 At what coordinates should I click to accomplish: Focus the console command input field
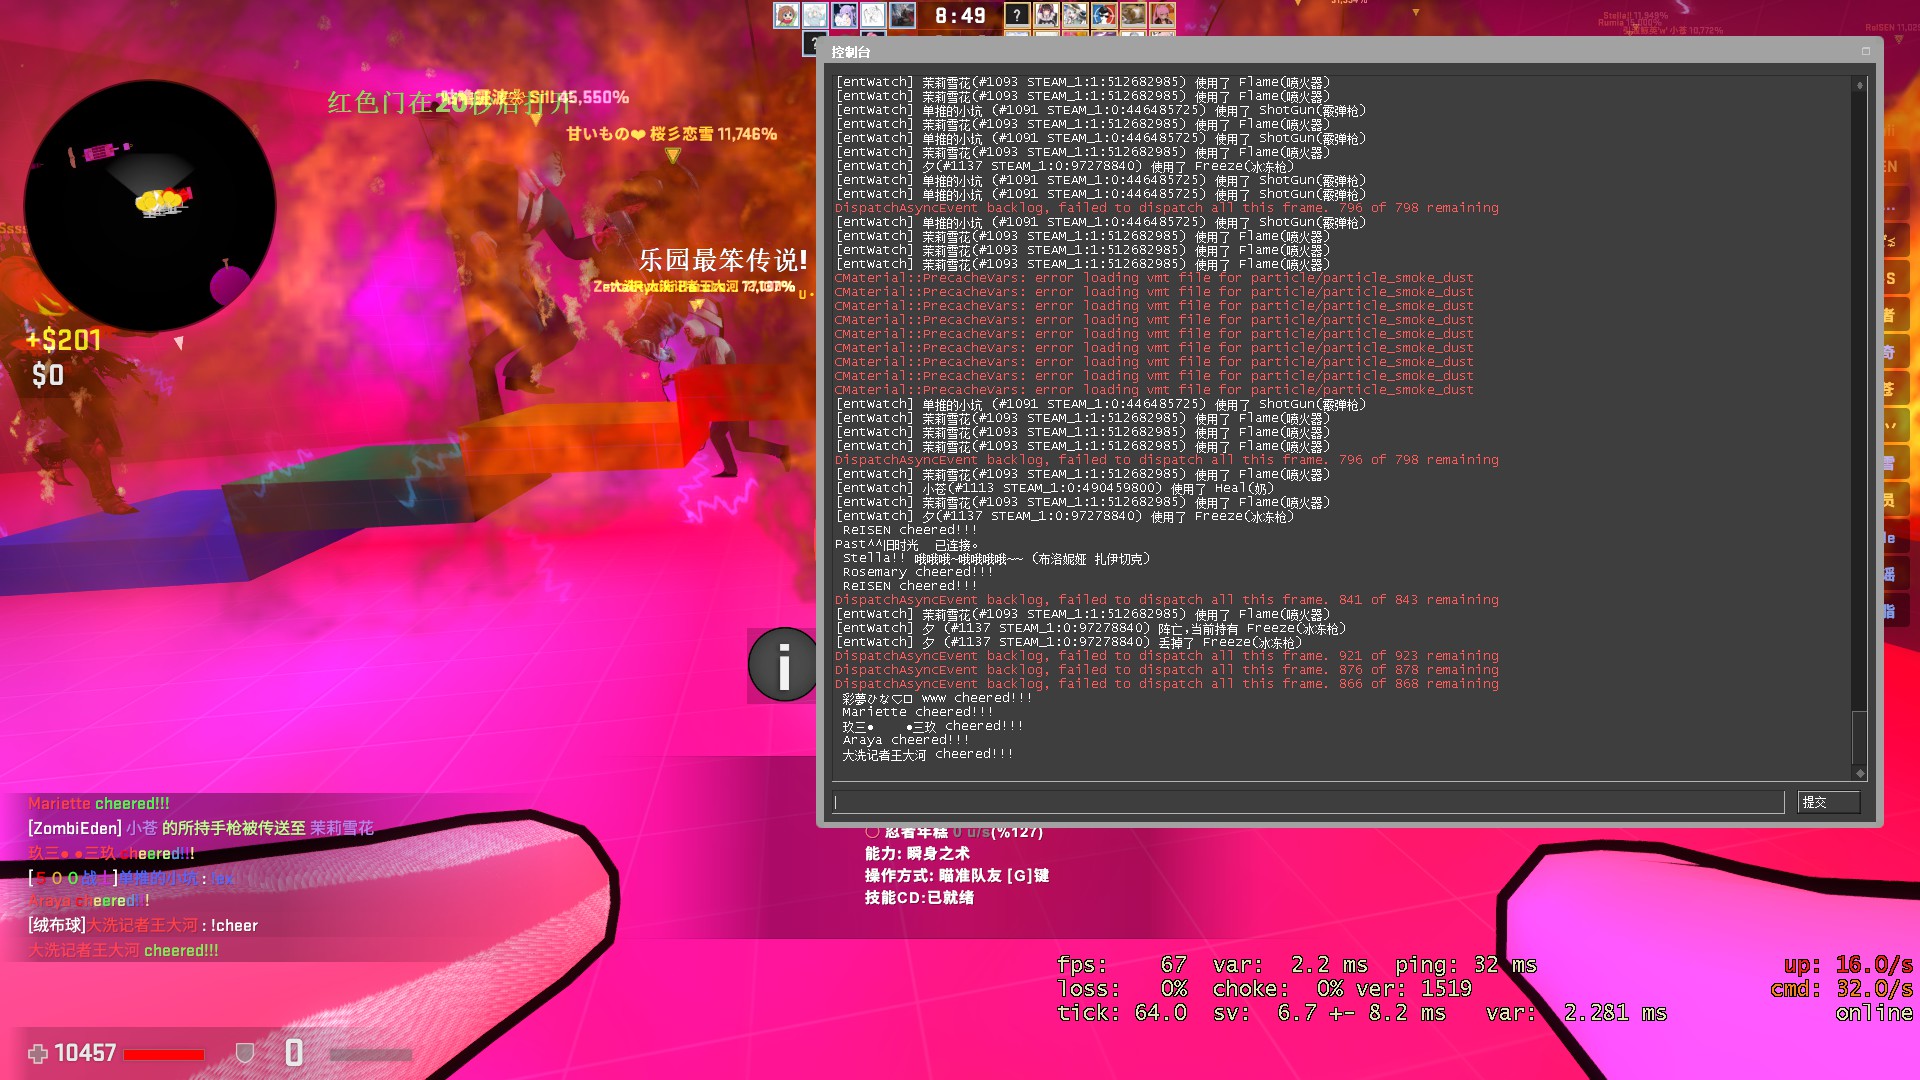coord(1308,802)
